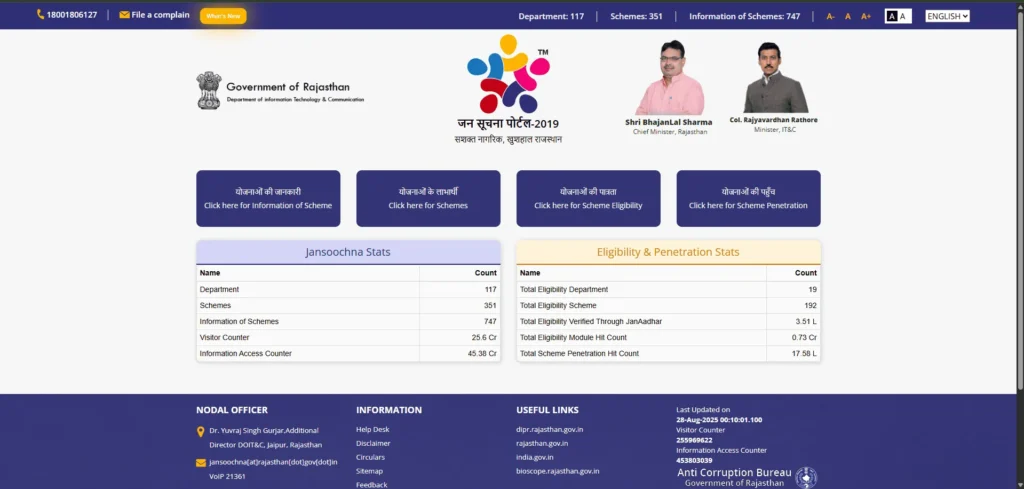Click the location pin icon under Nodal Officer
Image resolution: width=1024 pixels, height=489 pixels.
[x=200, y=431]
